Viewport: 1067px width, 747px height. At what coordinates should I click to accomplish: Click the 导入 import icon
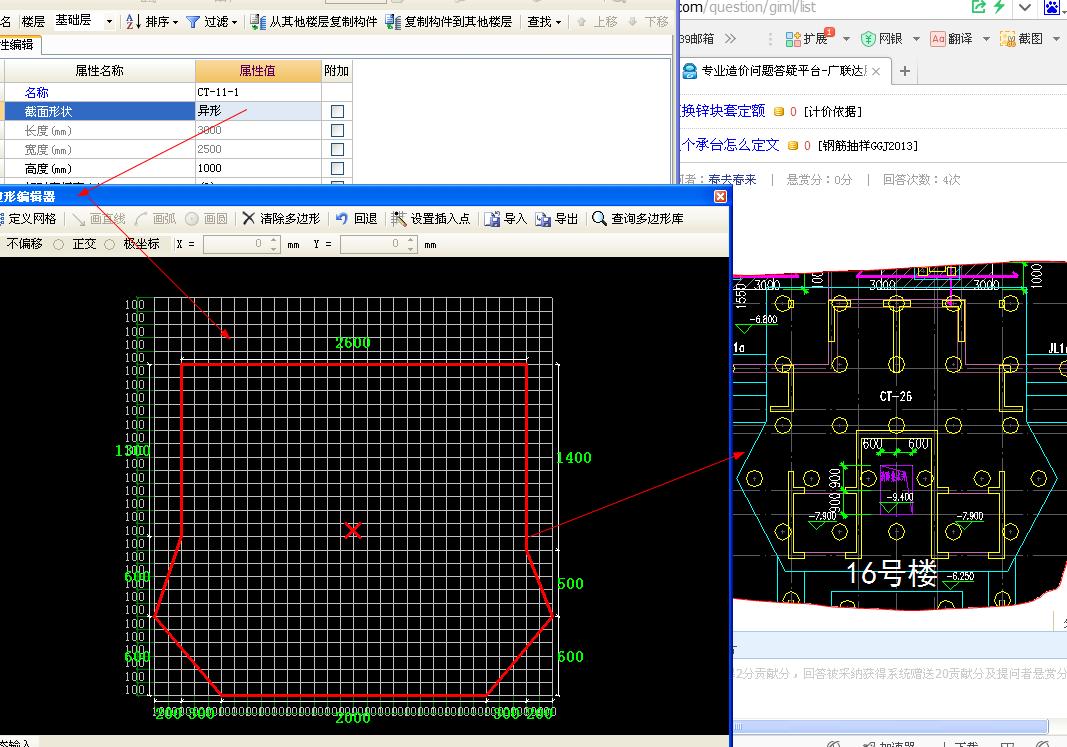click(x=491, y=219)
